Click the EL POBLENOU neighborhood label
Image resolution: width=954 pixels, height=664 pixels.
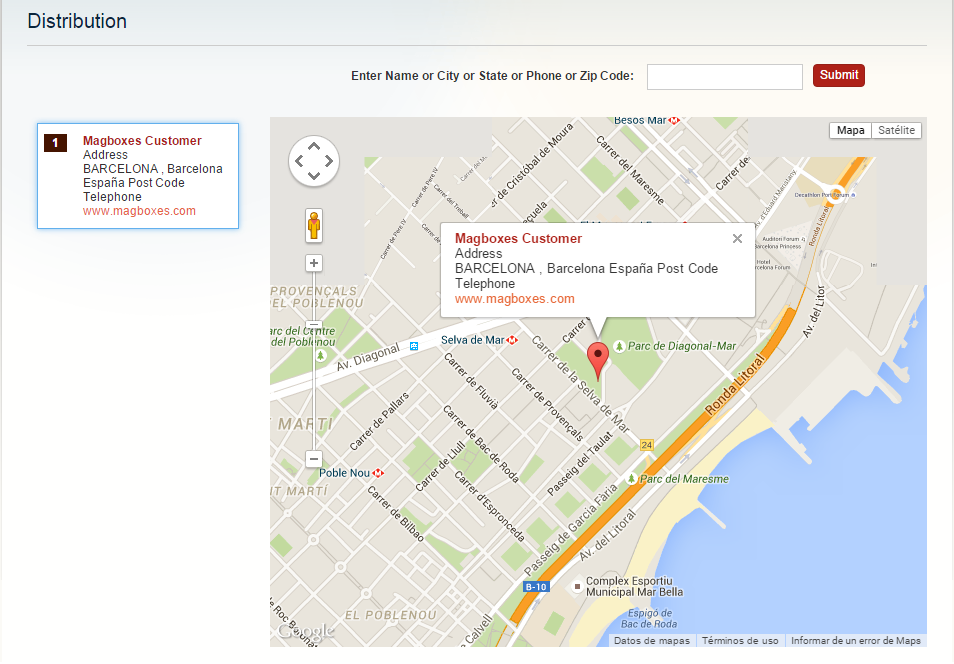click(391, 615)
